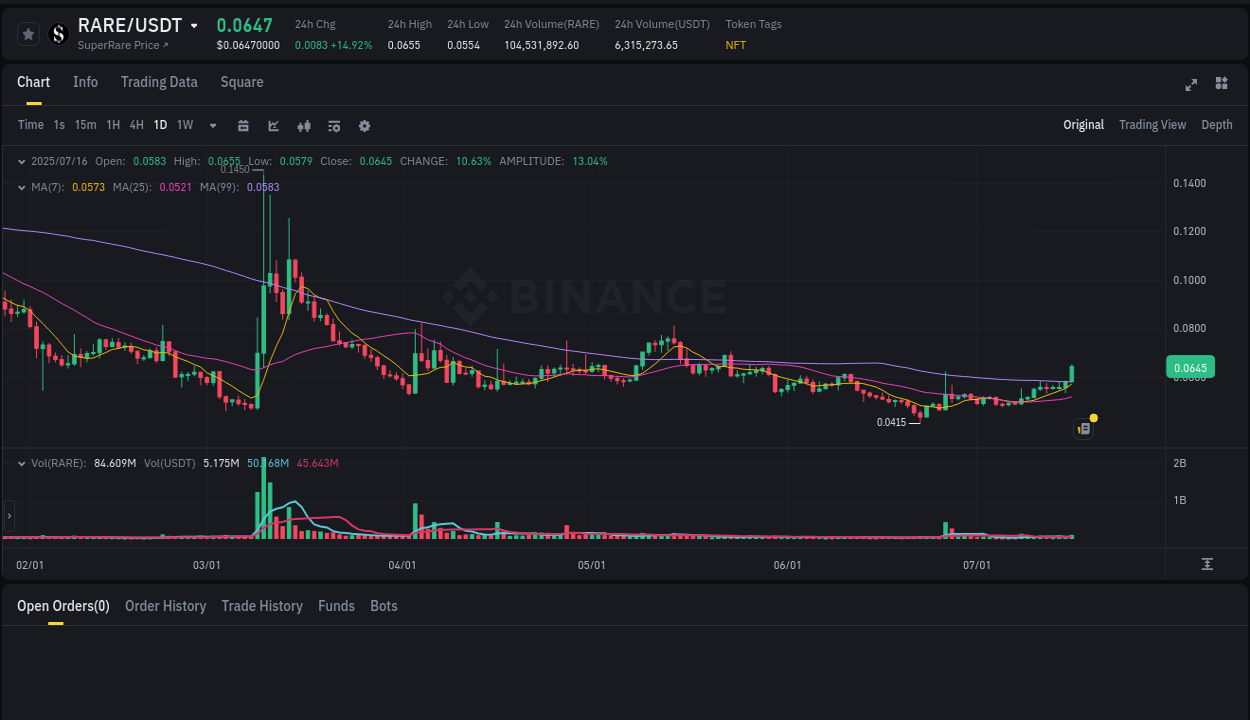
Task: Click the axis scale icon below the price axis
Action: click(1206, 565)
